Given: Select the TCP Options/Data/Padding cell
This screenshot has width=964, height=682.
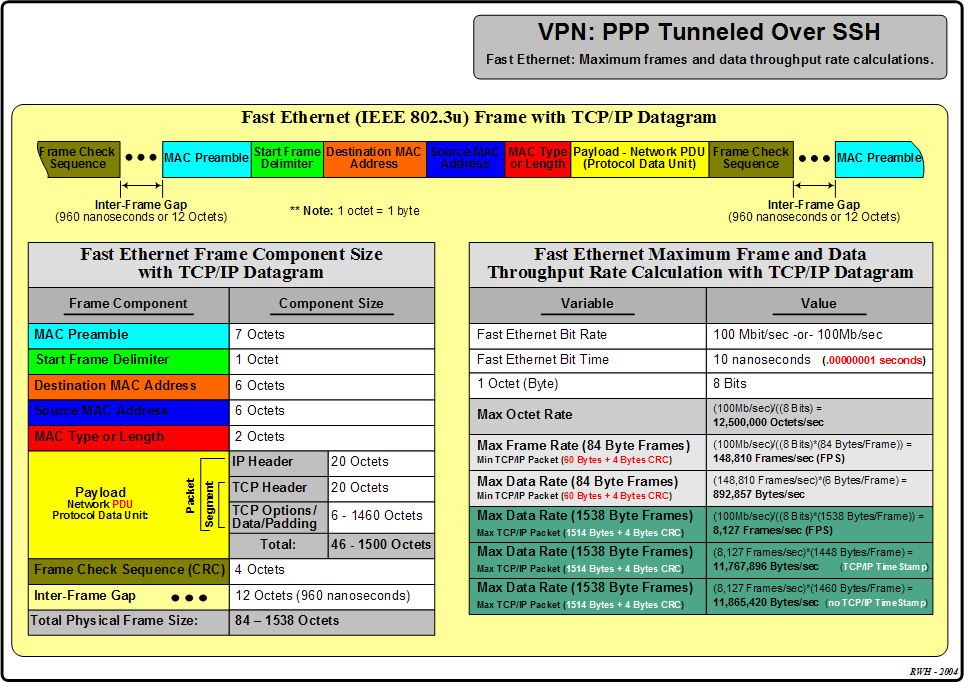Looking at the screenshot, I should tap(278, 516).
